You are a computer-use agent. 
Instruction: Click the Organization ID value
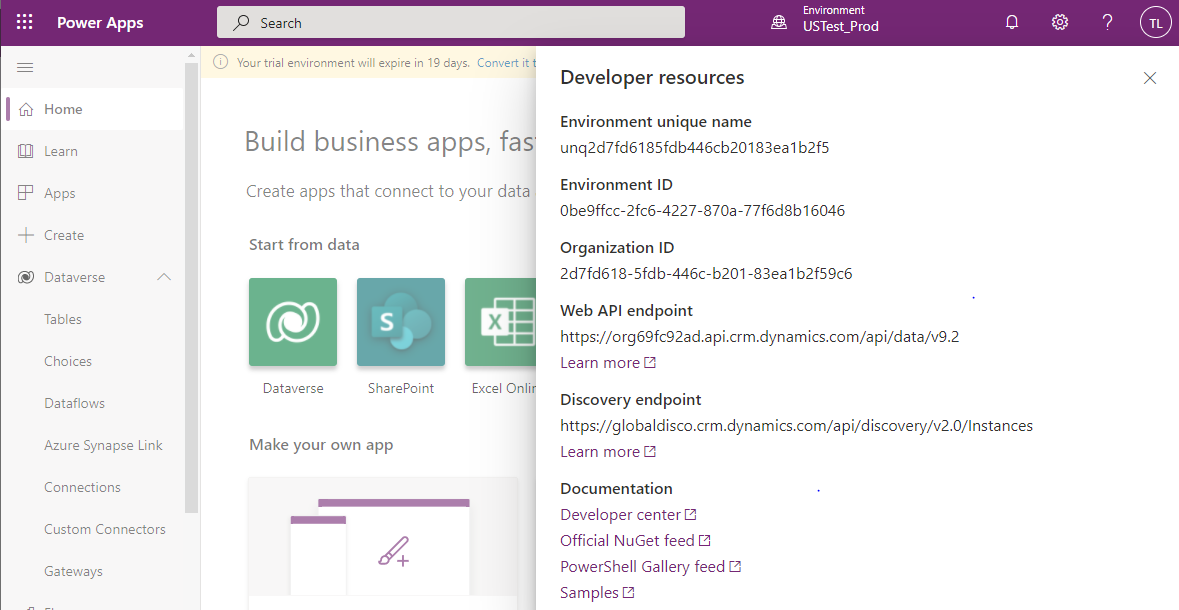click(706, 274)
